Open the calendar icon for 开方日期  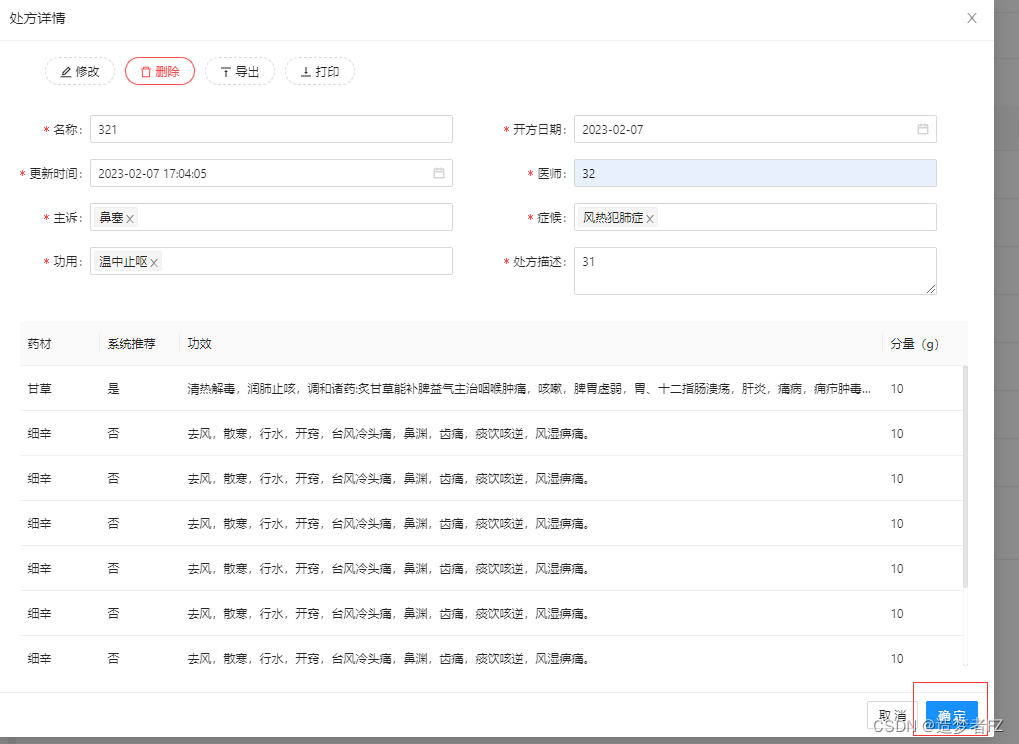click(922, 129)
